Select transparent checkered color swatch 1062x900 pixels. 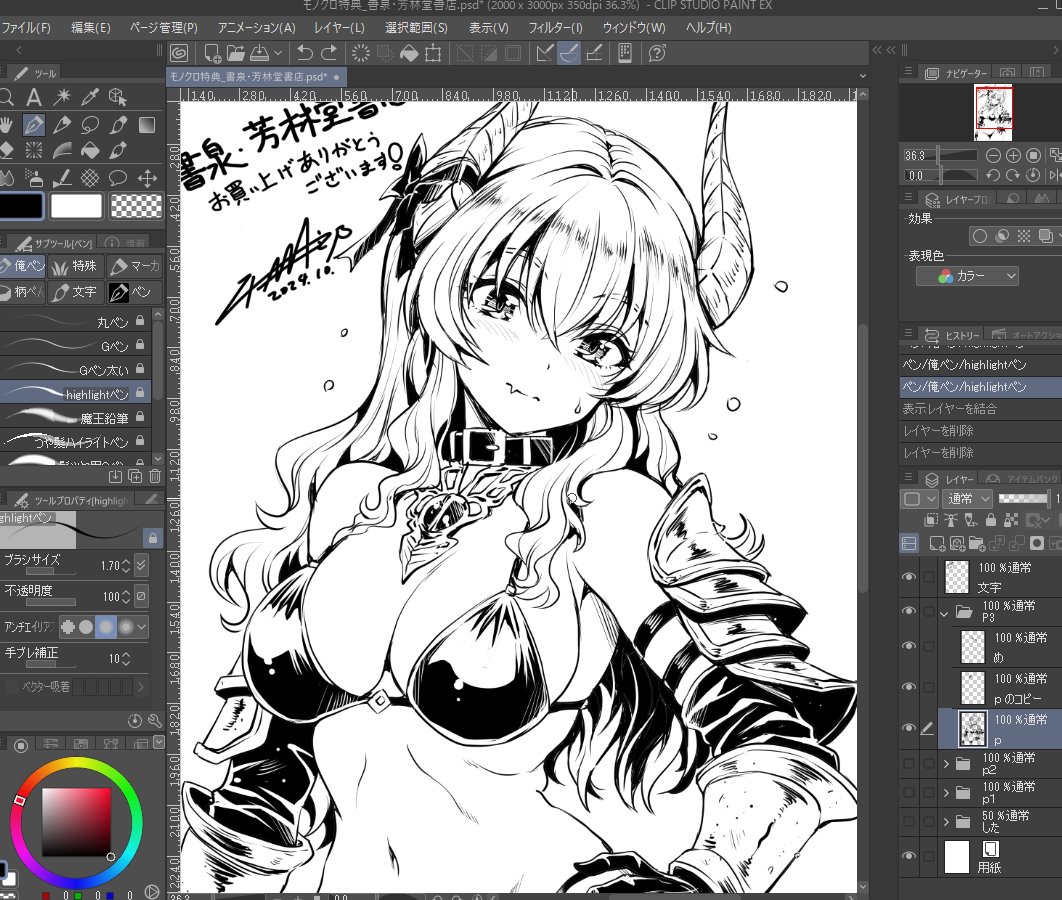tap(136, 206)
